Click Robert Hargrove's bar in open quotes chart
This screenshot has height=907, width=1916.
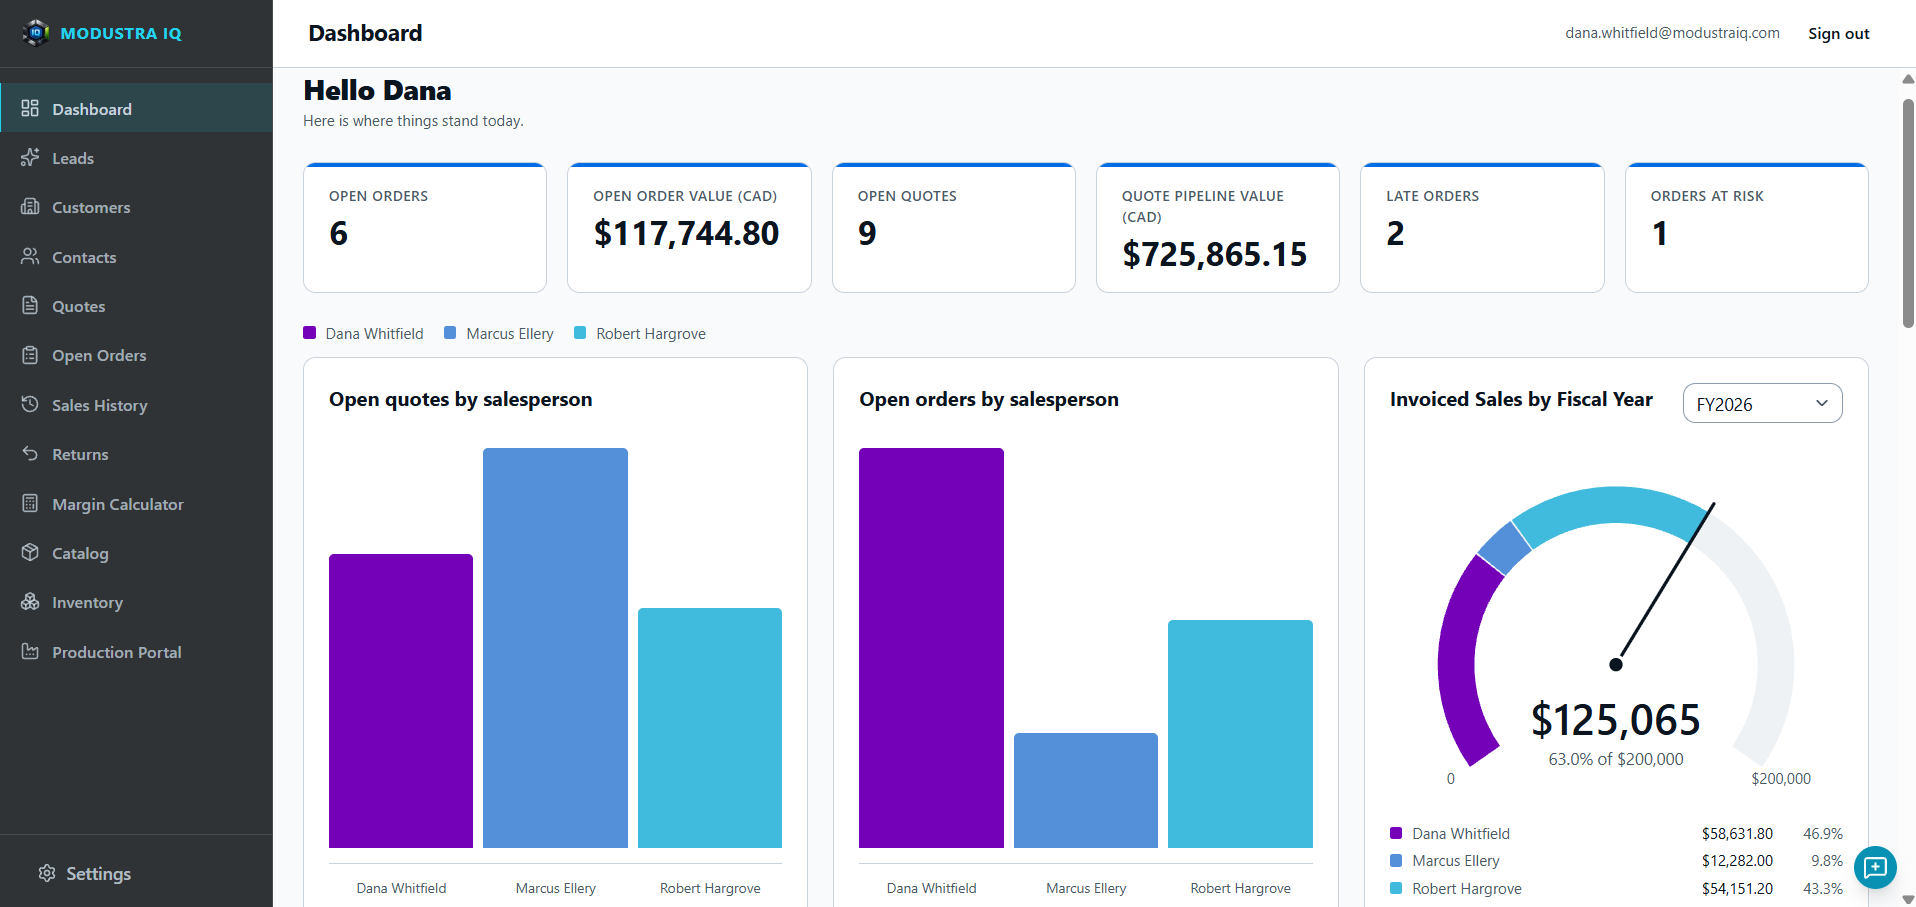tap(710, 728)
